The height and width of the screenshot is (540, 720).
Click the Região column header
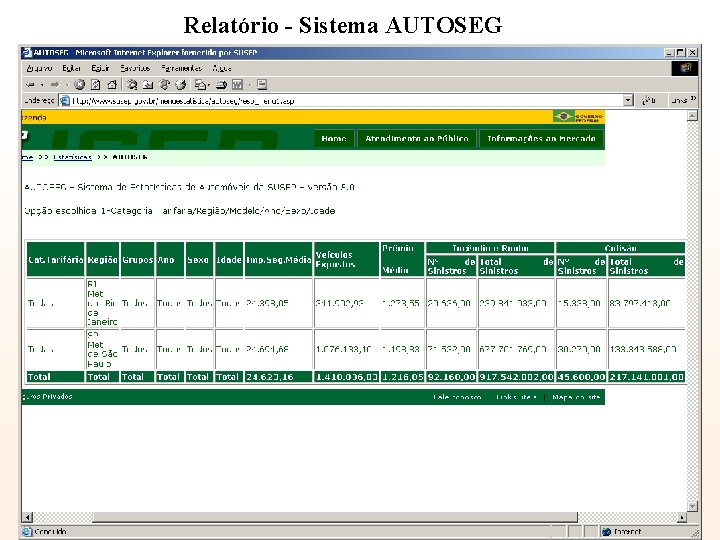102,259
